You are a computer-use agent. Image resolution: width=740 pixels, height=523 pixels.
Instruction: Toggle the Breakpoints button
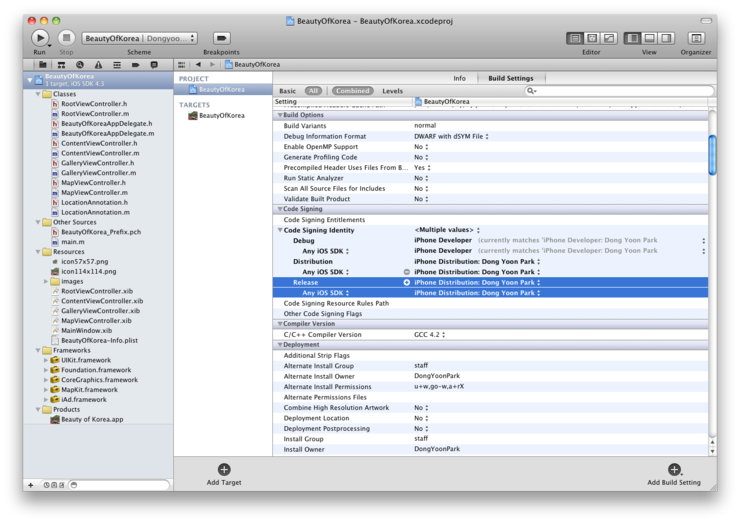tap(221, 38)
